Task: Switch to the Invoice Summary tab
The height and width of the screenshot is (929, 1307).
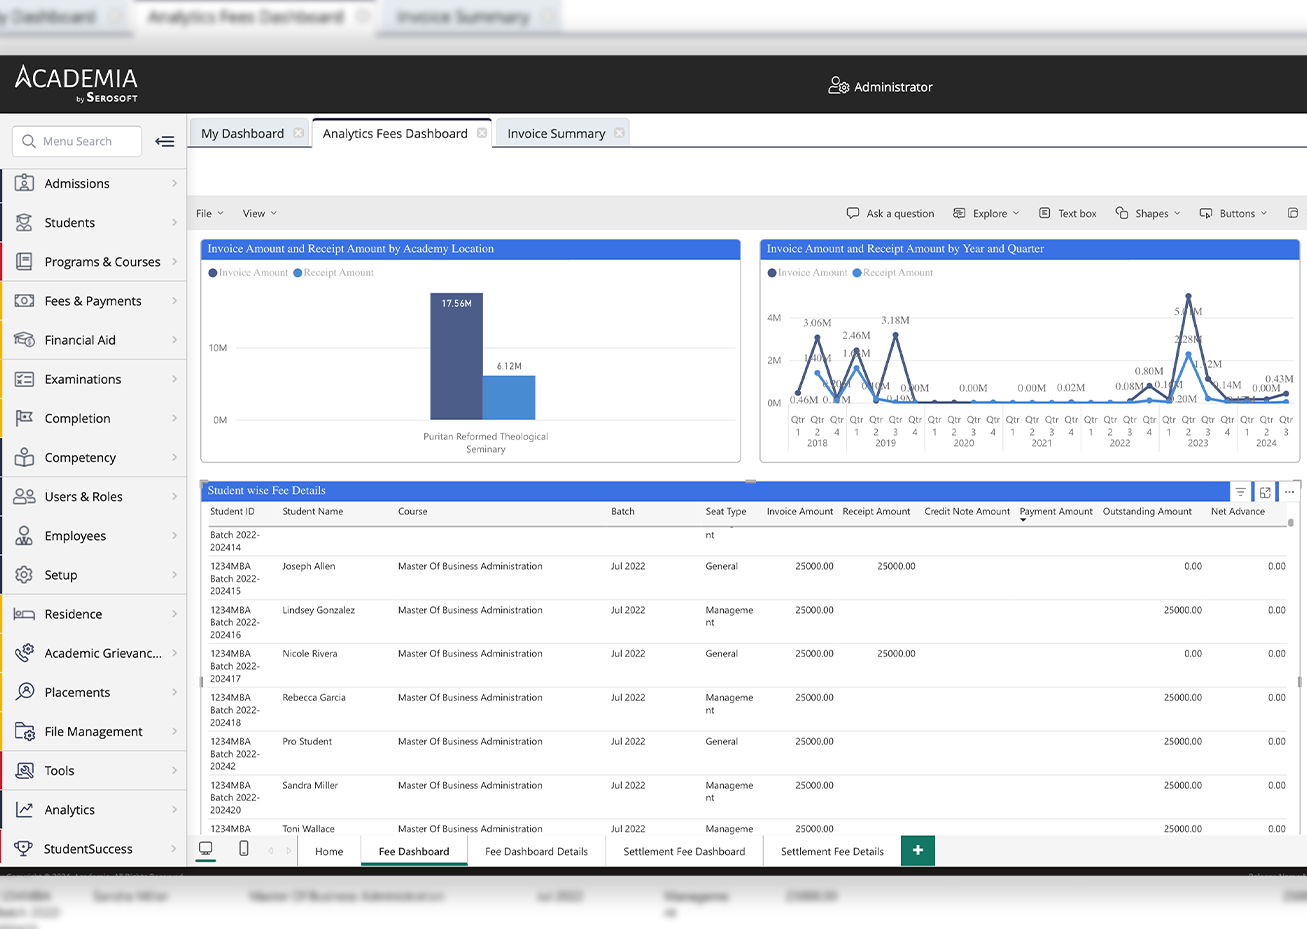Action: [x=556, y=133]
